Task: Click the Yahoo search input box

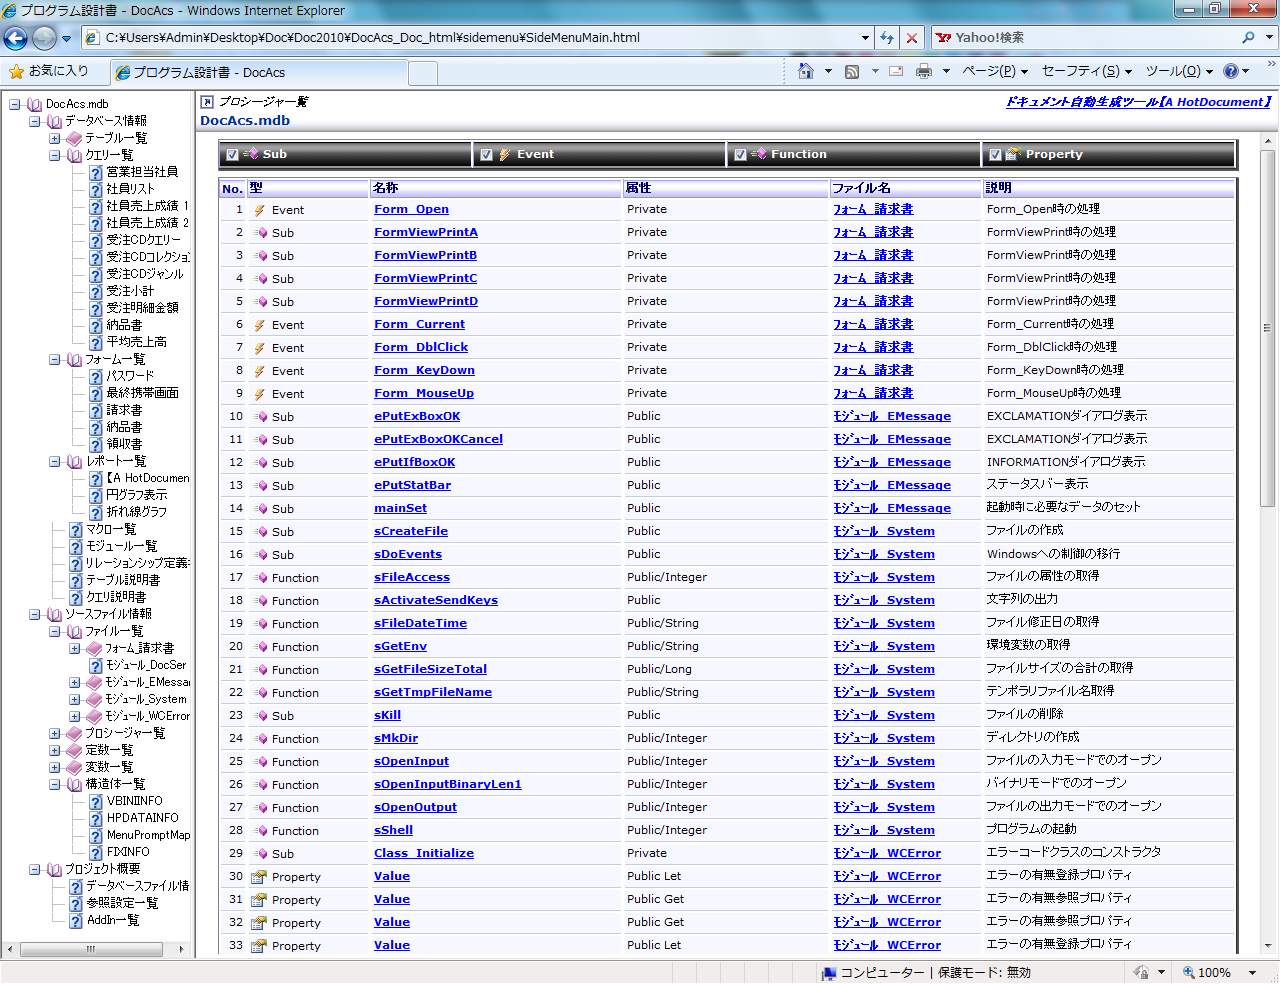Action: pyautogui.click(x=1085, y=38)
